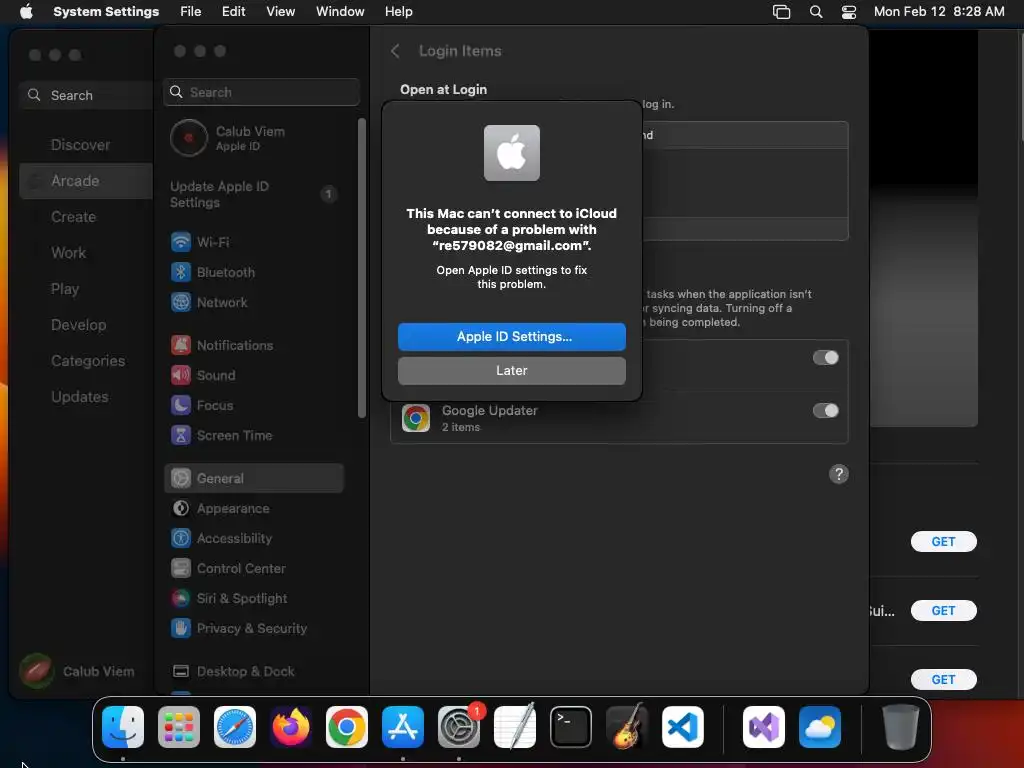1024x768 pixels.
Task: Select the Bluetooth icon in sidebar
Action: pyautogui.click(x=181, y=272)
